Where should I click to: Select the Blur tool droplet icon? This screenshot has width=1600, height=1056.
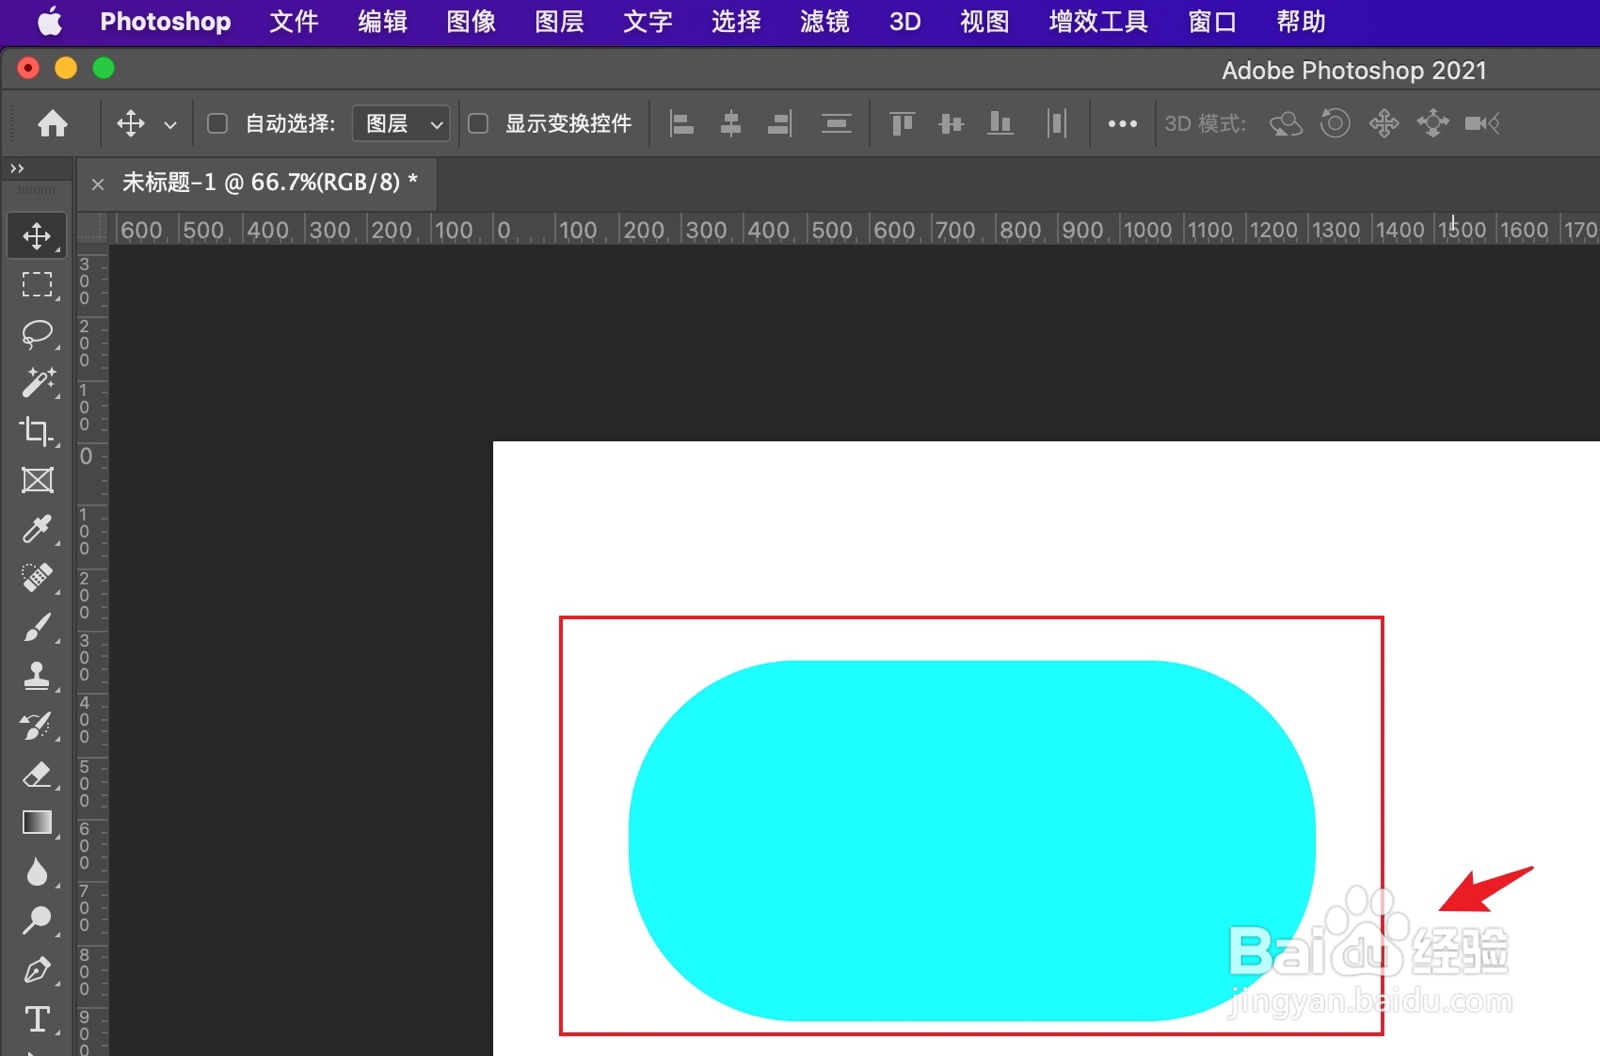coord(37,872)
